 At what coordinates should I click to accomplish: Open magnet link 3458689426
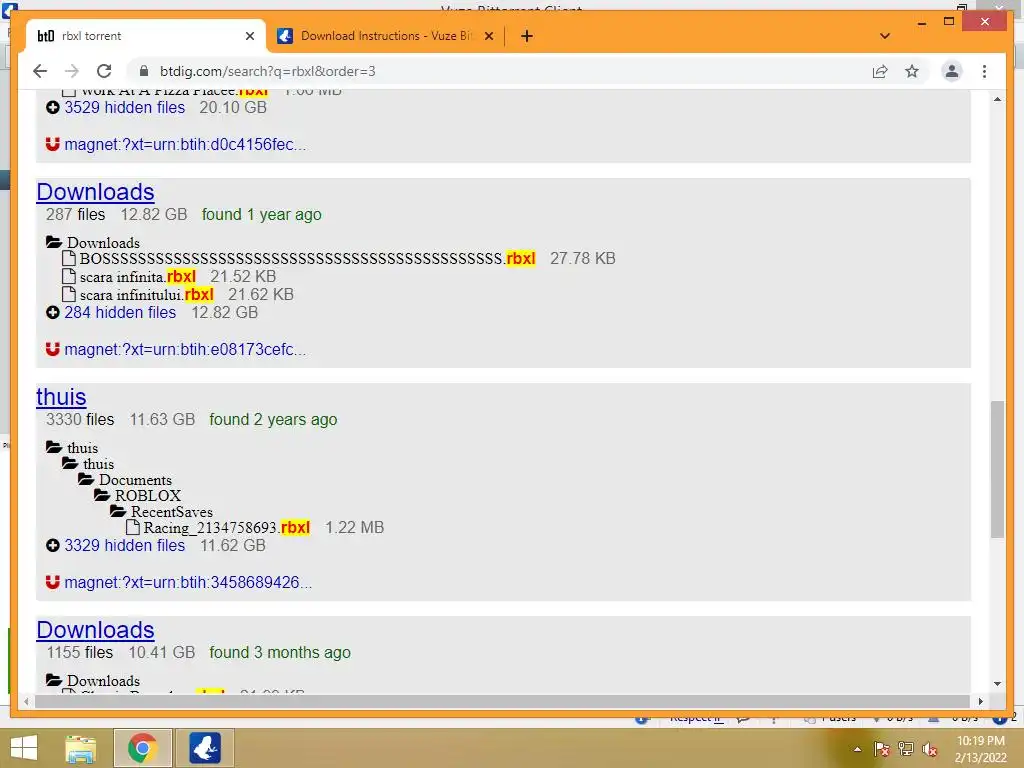coord(188,583)
